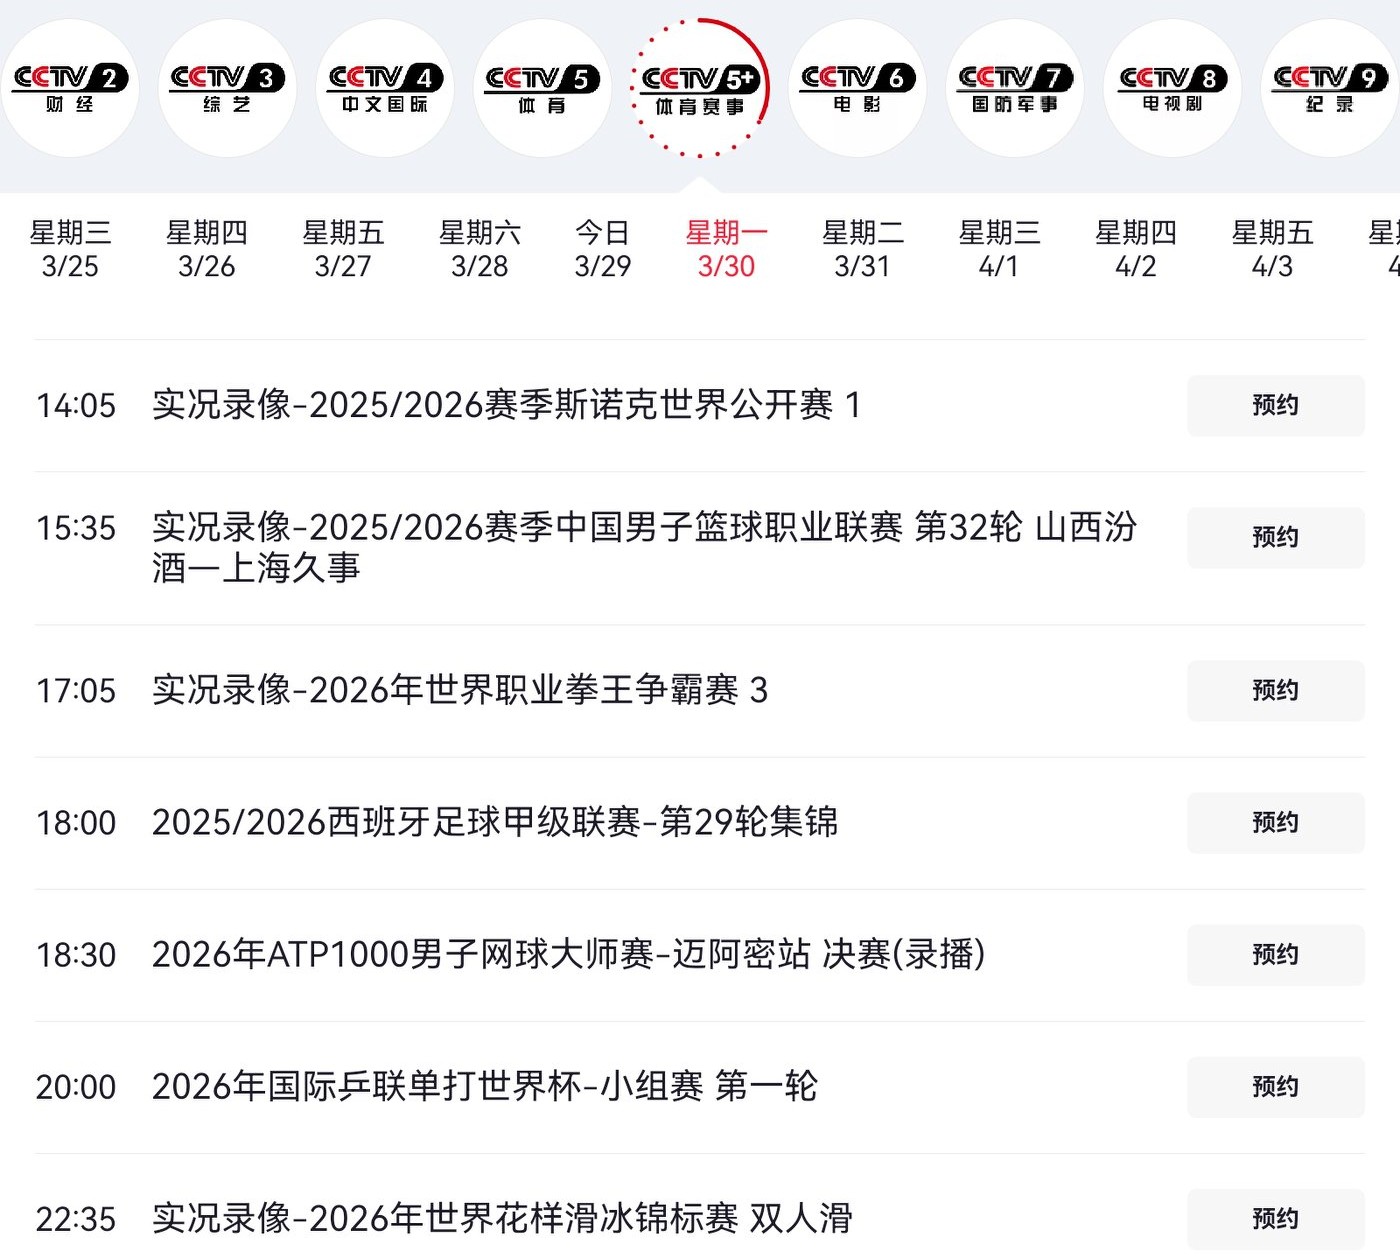Open the 星期四 4/2 schedule tab
Viewport: 1400px width, 1259px height.
click(1135, 249)
